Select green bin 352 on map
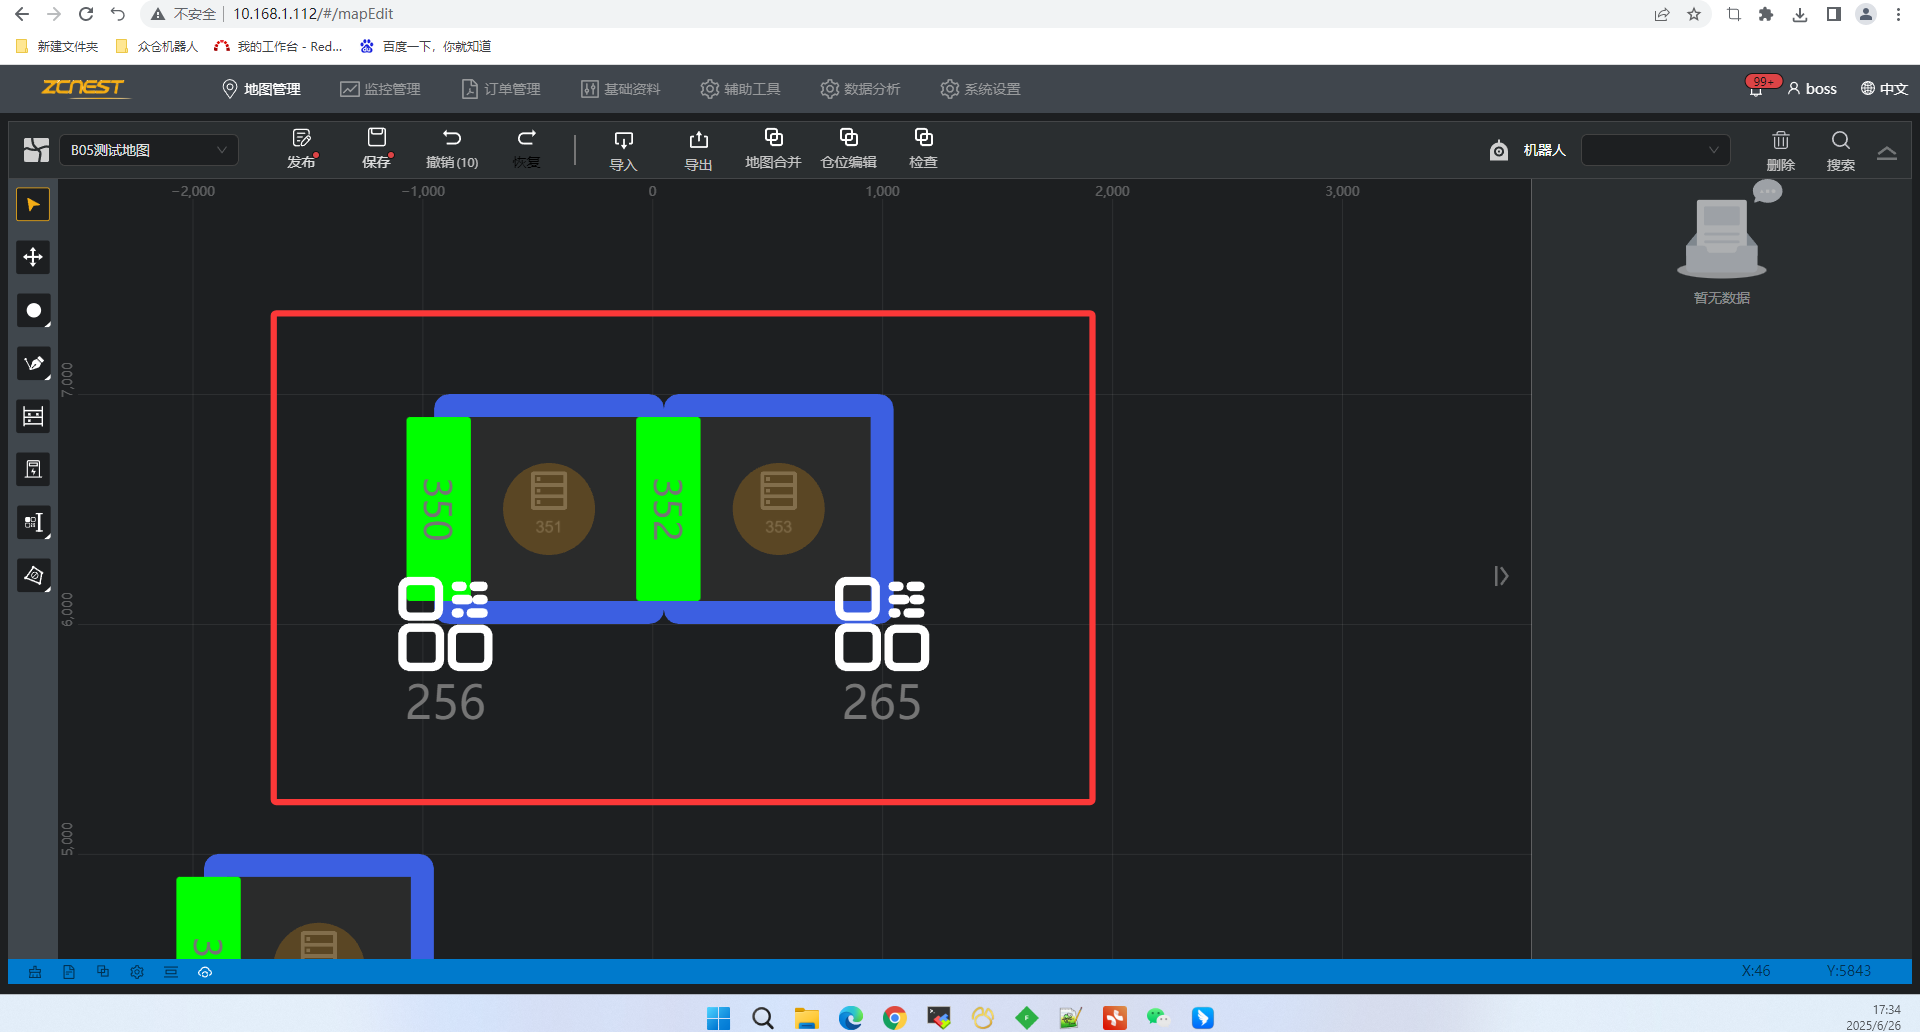This screenshot has height=1032, width=1920. pos(668,509)
